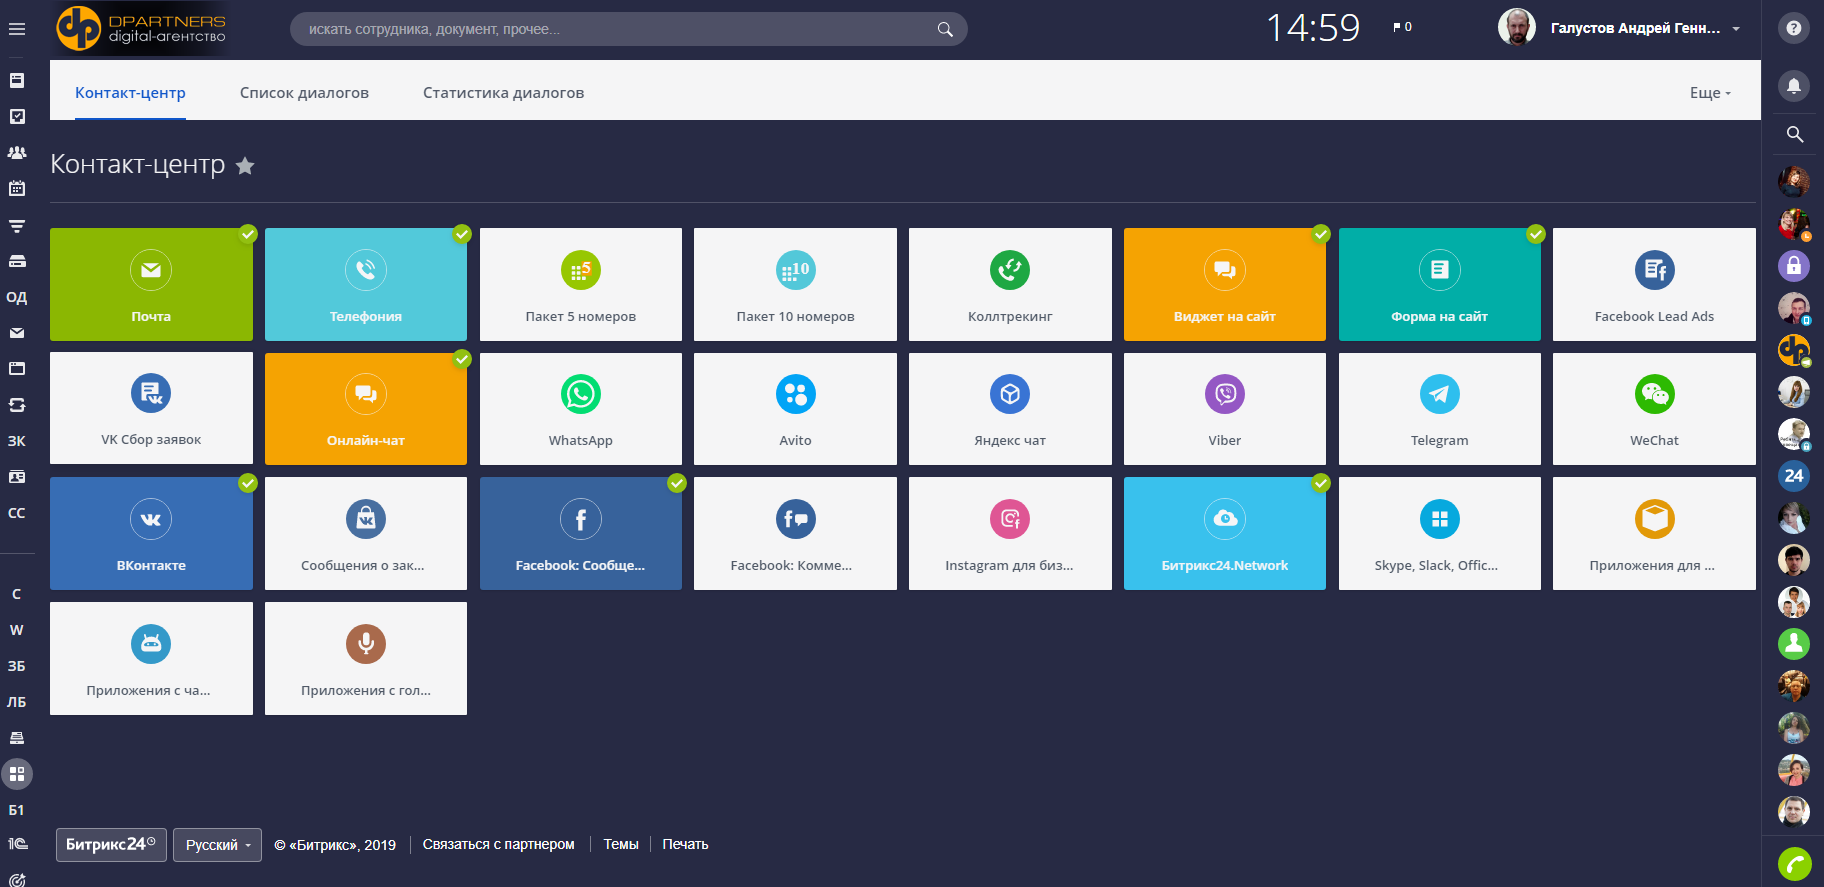
Task: Open the Темы link in the footer
Action: click(x=621, y=844)
